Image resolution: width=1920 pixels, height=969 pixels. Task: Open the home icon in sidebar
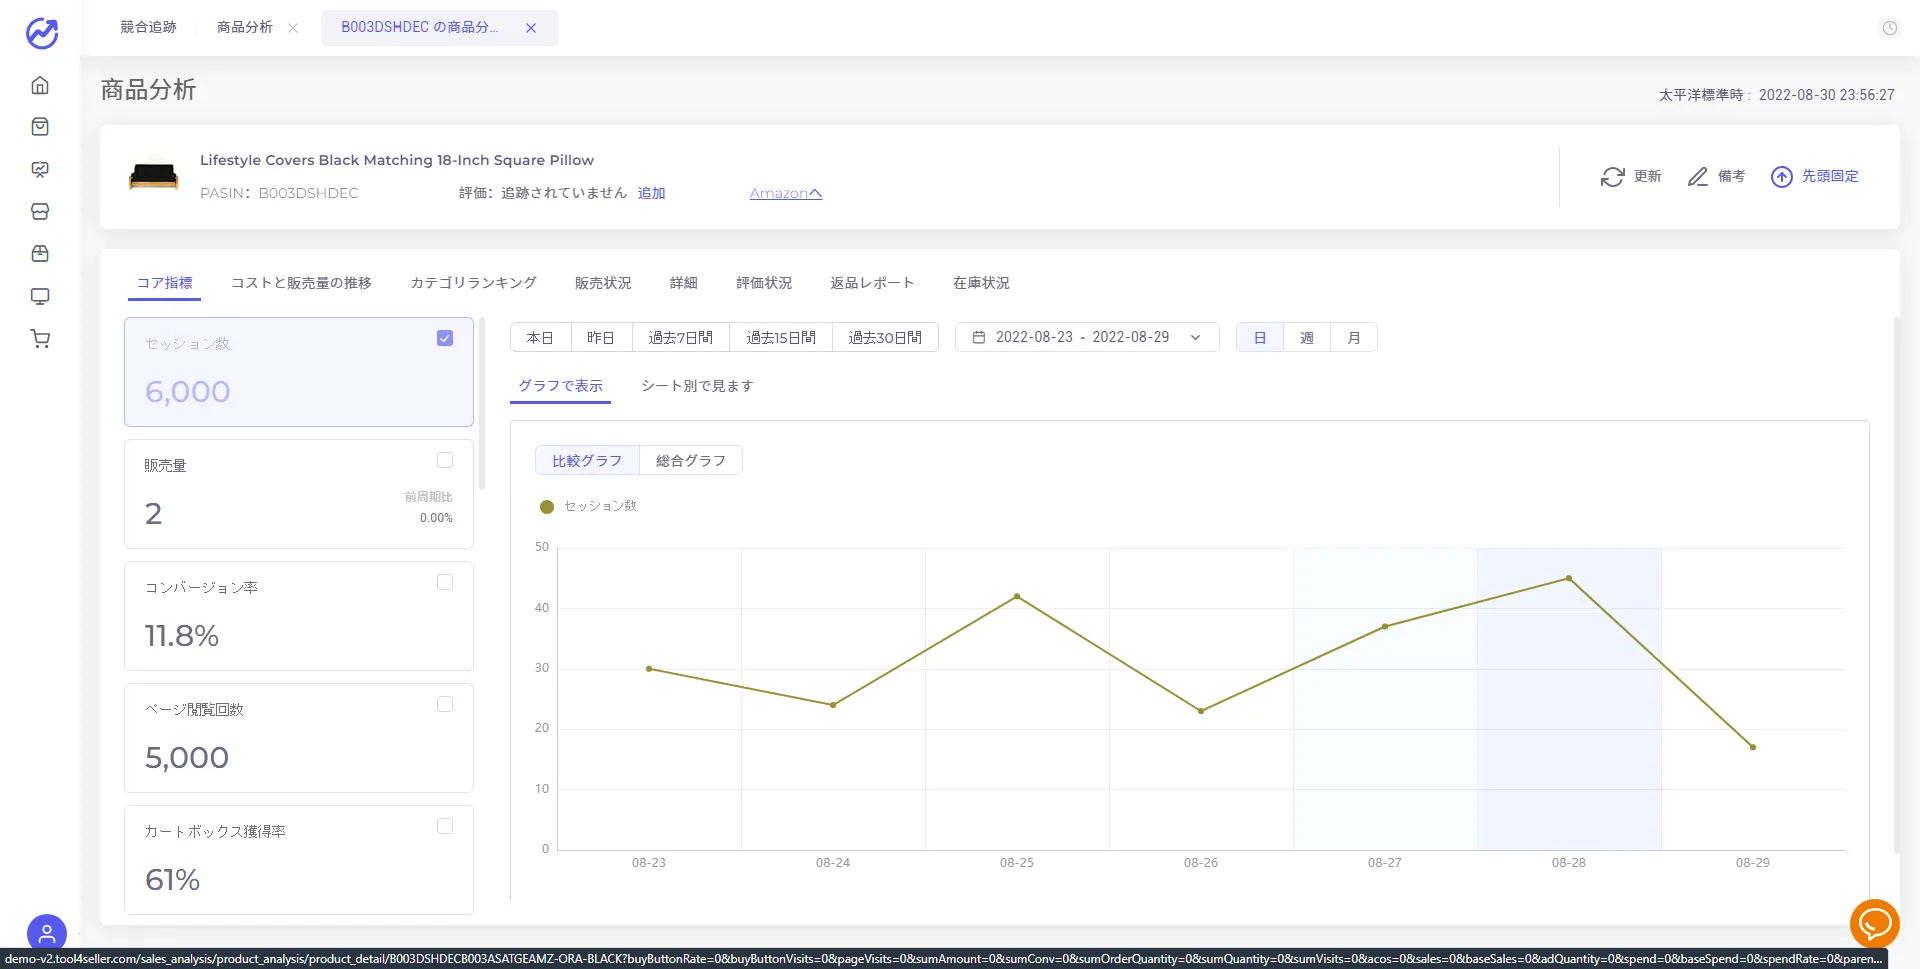[40, 85]
